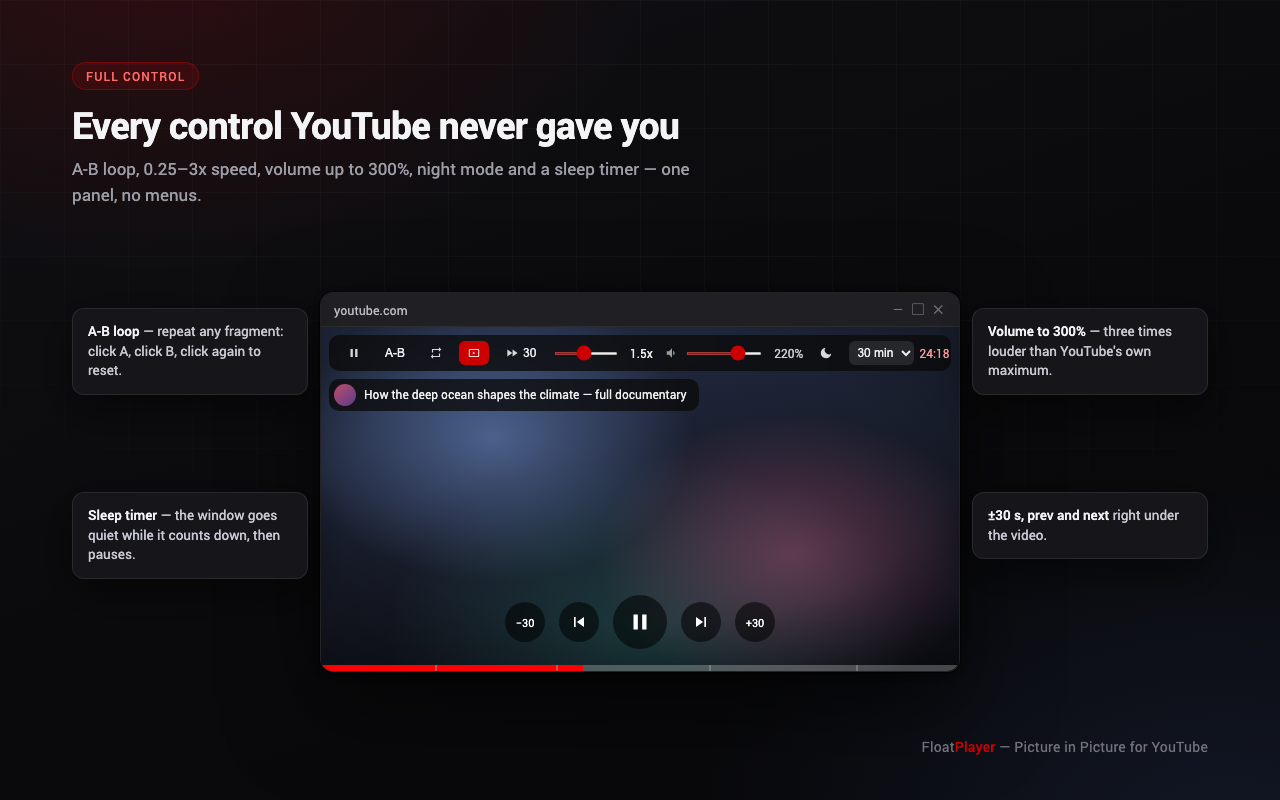Screen dimensions: 1280x800
Task: Go to the previous video
Action: (x=579, y=622)
